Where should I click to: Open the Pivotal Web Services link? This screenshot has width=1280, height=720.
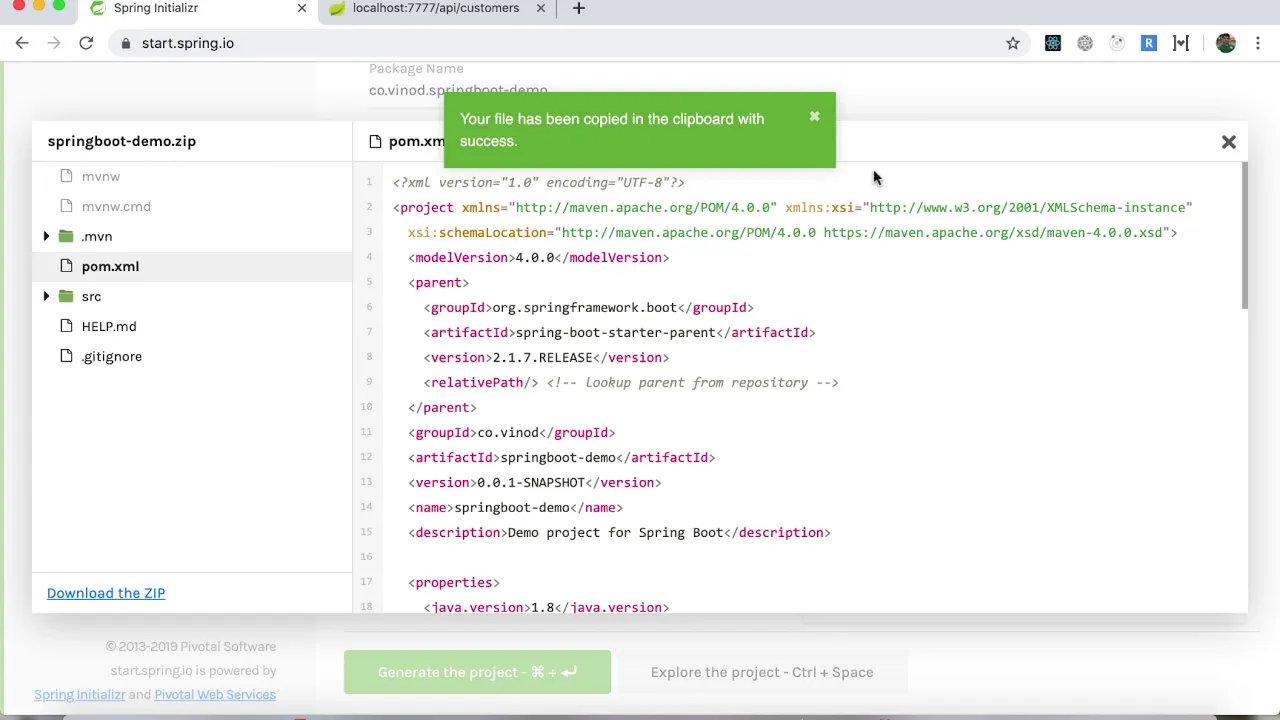(x=215, y=694)
